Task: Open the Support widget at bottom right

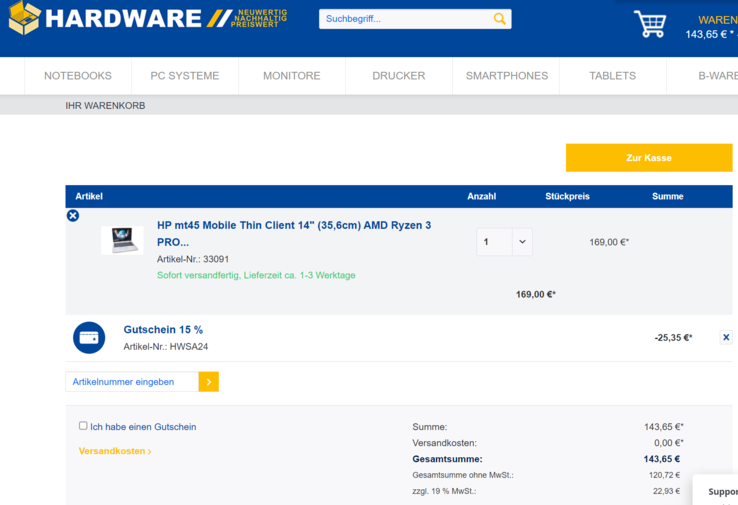Action: [x=716, y=490]
